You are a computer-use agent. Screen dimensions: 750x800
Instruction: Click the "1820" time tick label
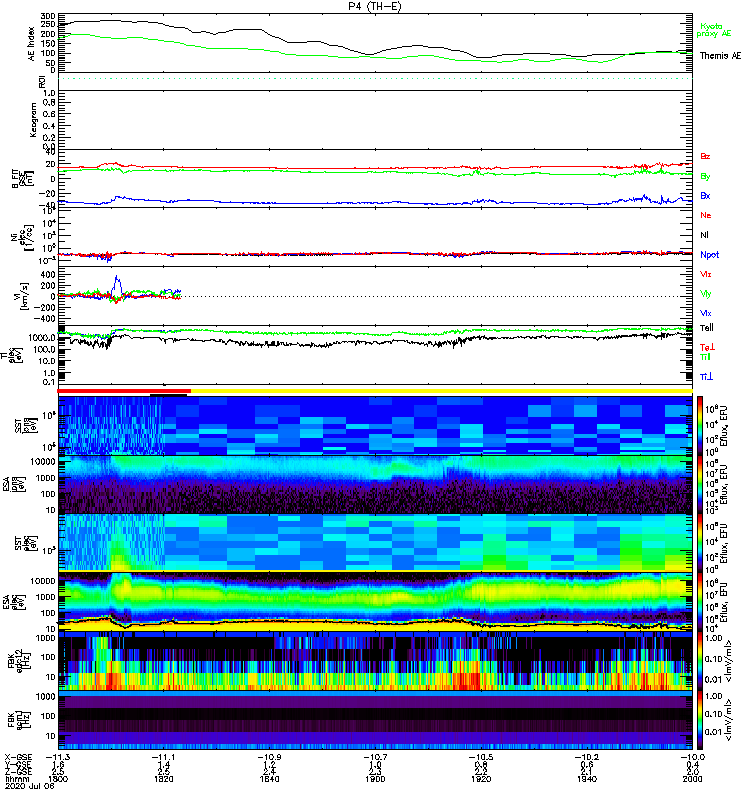coord(164,779)
